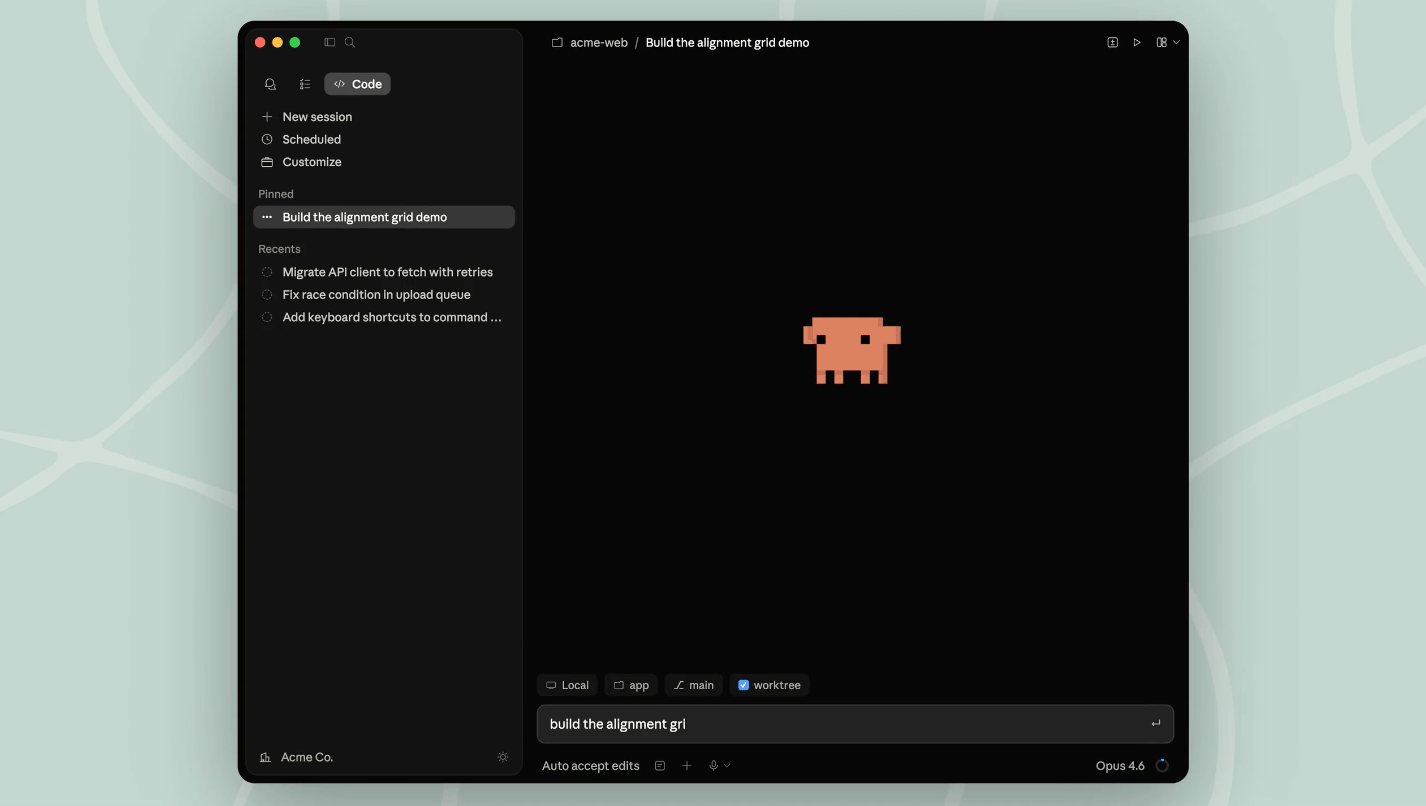This screenshot has height=806, width=1426.
Task: Change the Auto accept edits mode
Action: pos(590,766)
